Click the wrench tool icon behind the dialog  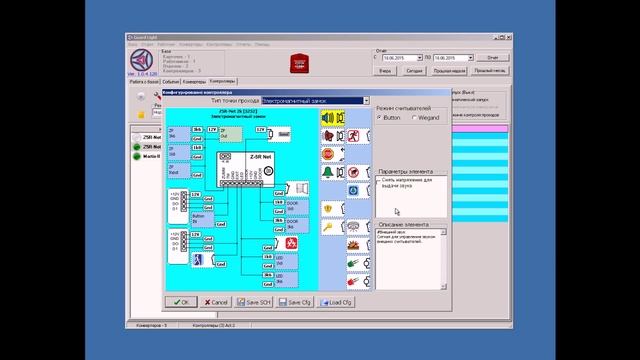(157, 96)
